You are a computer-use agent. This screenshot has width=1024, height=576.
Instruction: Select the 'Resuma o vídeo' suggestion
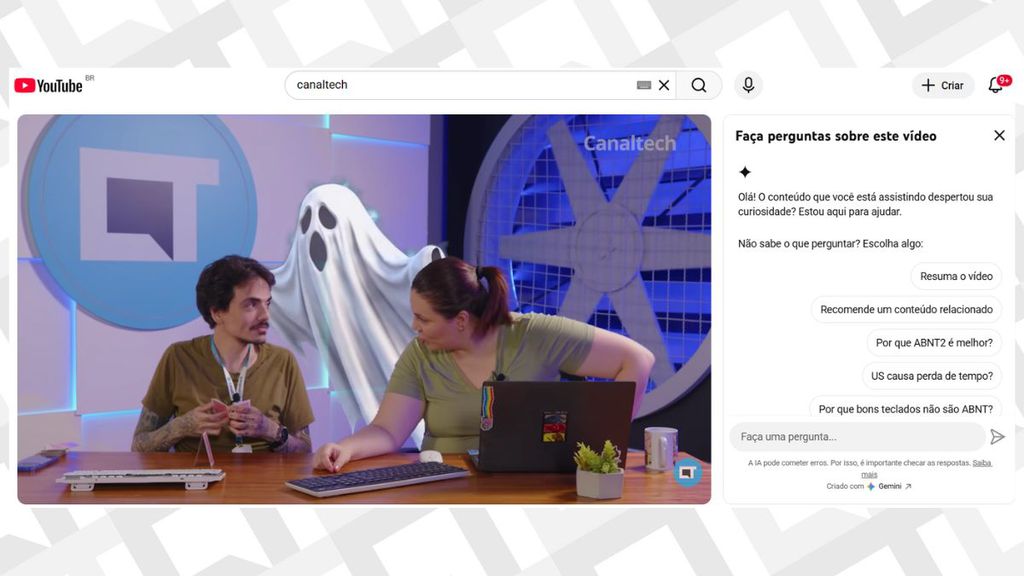(956, 276)
